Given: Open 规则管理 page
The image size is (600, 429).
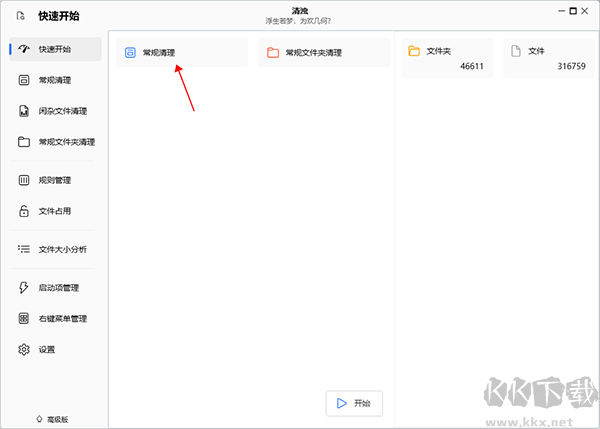Looking at the screenshot, I should point(54,181).
